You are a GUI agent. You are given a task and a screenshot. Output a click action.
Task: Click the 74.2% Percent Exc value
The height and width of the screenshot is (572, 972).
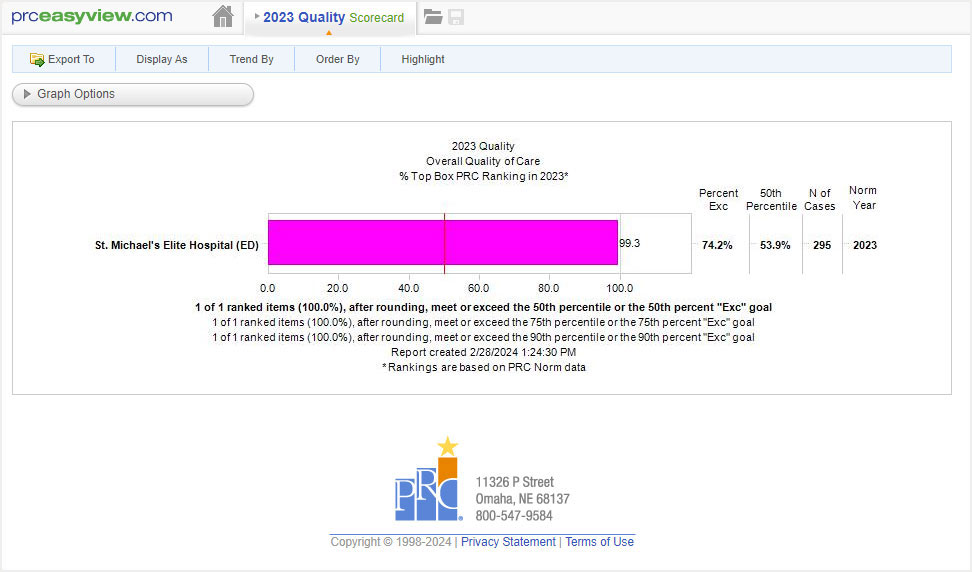pyautogui.click(x=717, y=245)
